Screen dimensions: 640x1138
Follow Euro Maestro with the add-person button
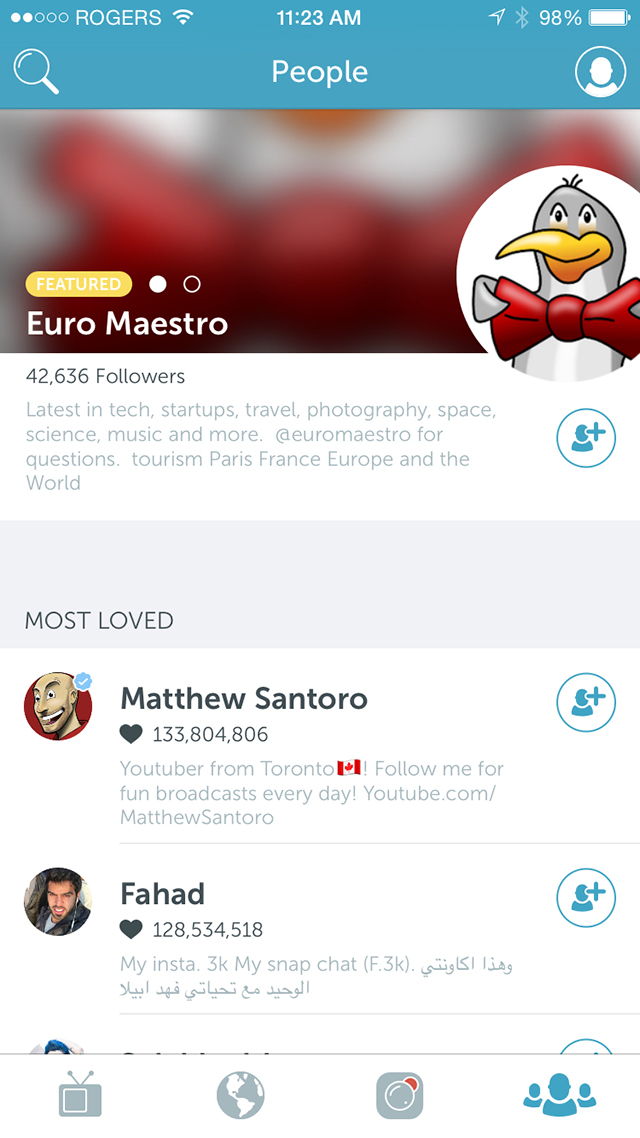click(x=586, y=438)
